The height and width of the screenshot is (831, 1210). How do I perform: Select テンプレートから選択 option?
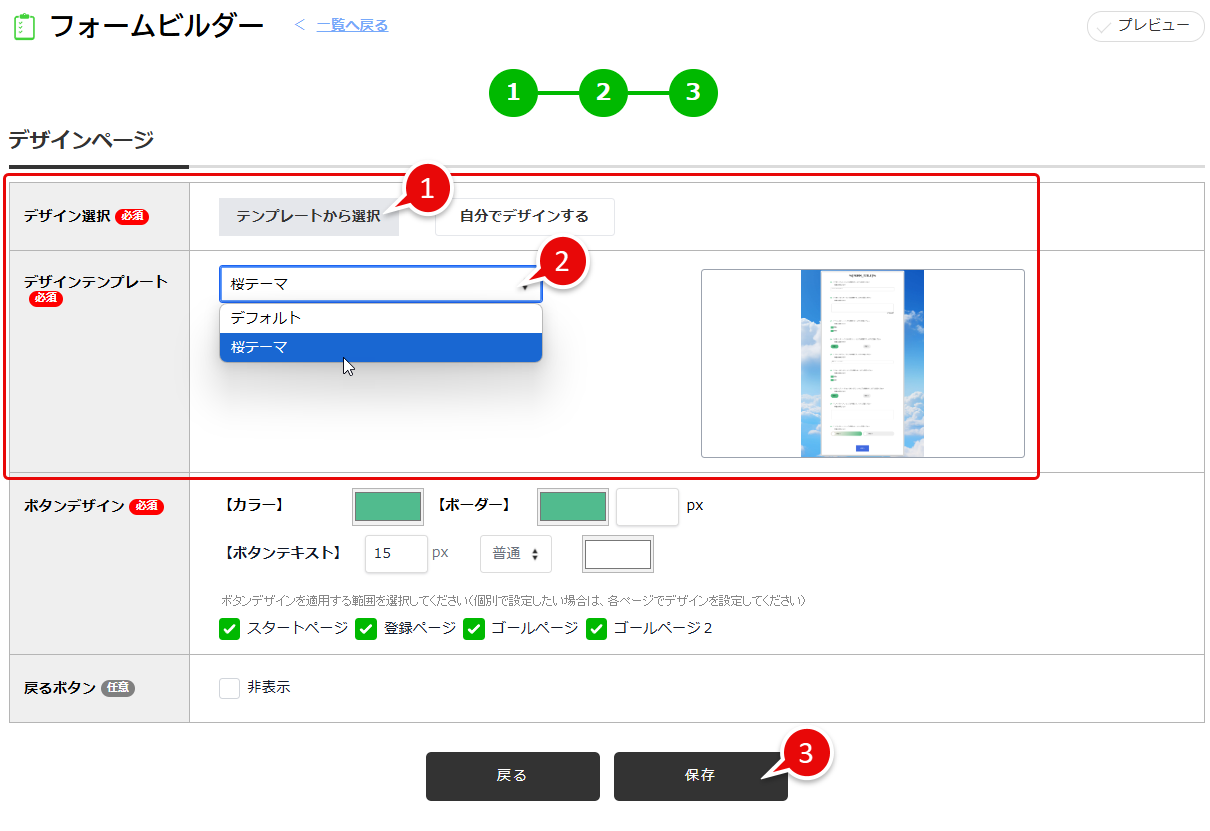tap(308, 217)
